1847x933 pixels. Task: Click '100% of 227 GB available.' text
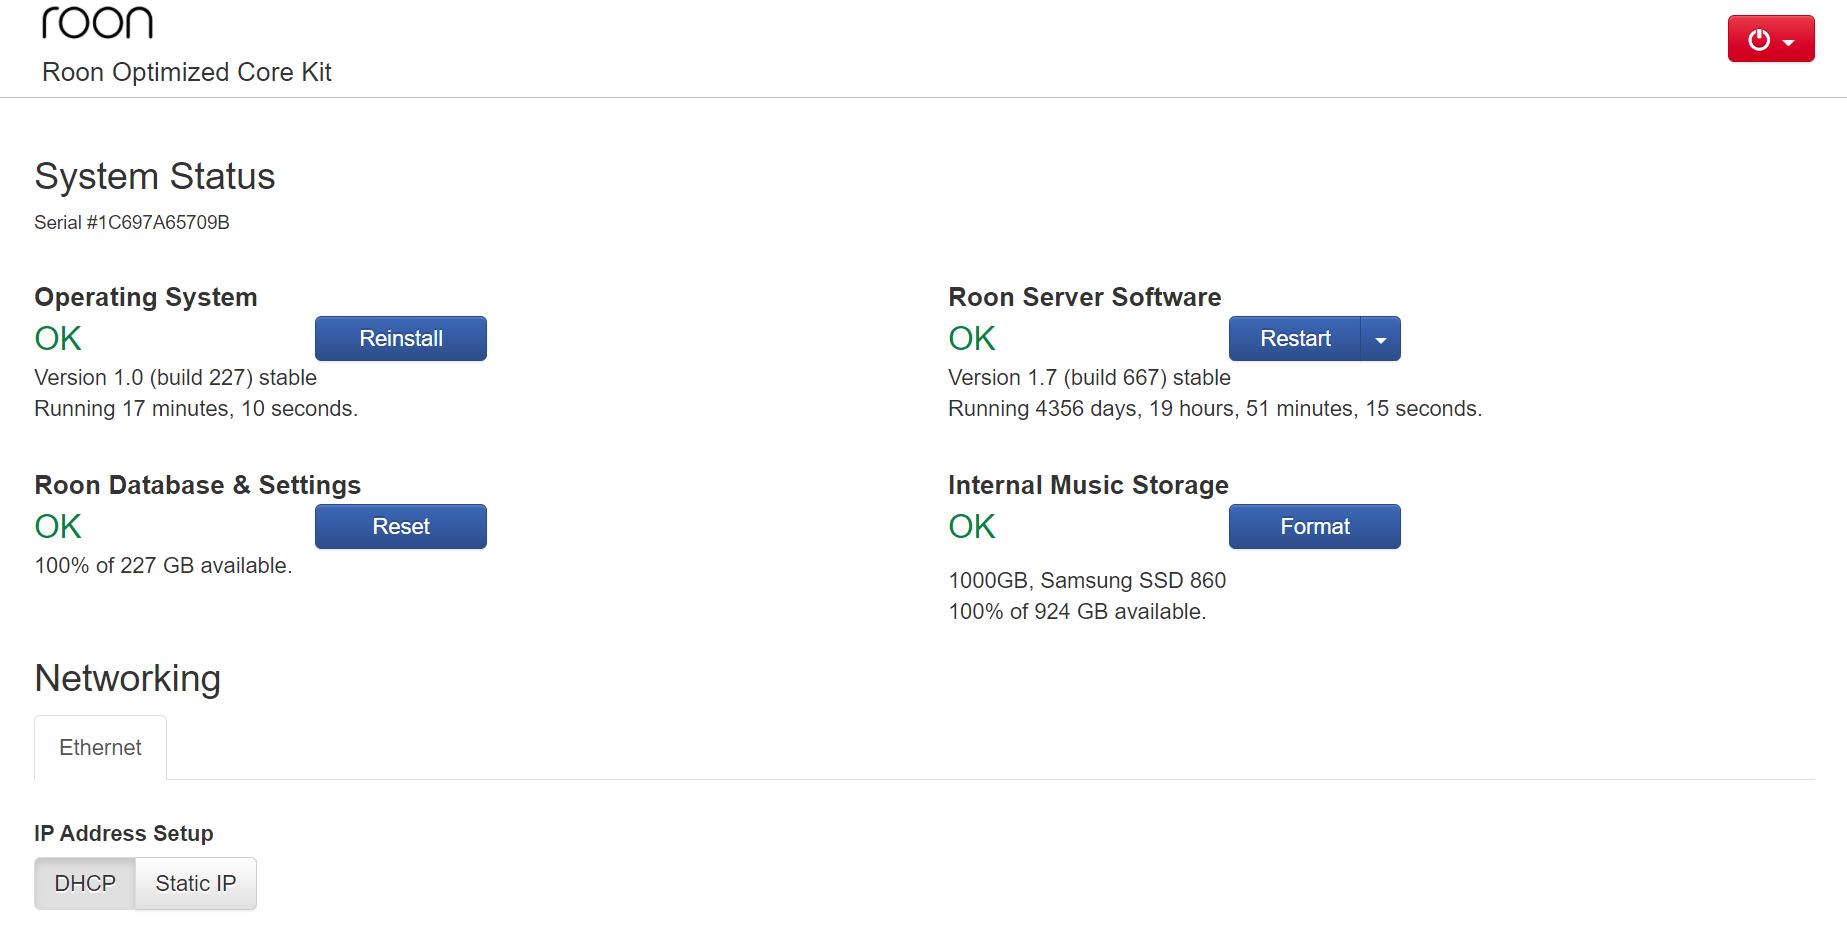[x=163, y=565]
